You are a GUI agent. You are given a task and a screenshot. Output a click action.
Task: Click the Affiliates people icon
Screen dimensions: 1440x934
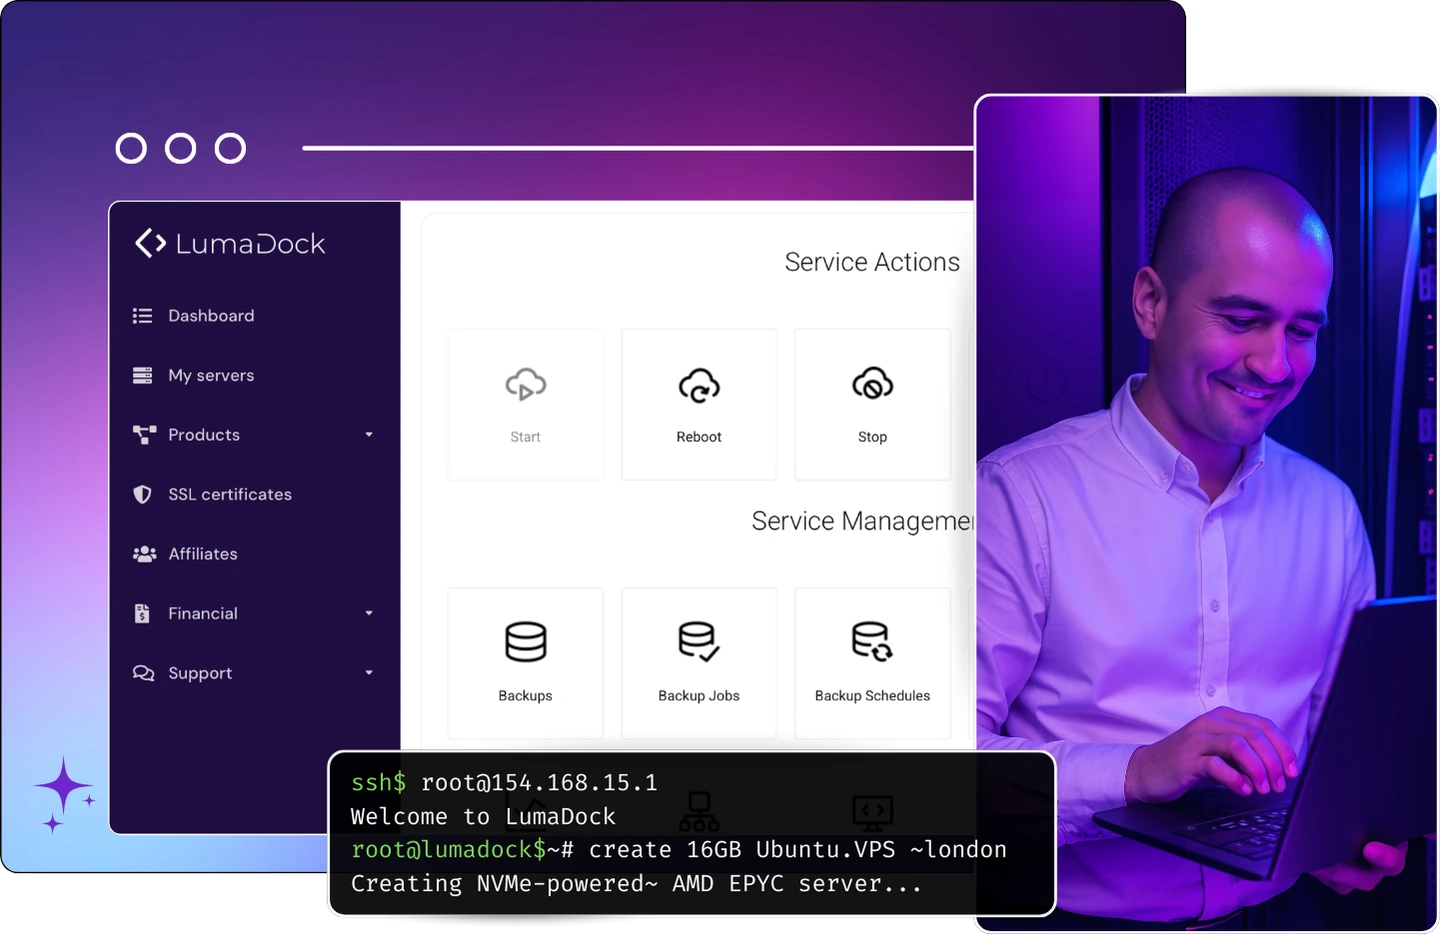coord(143,554)
